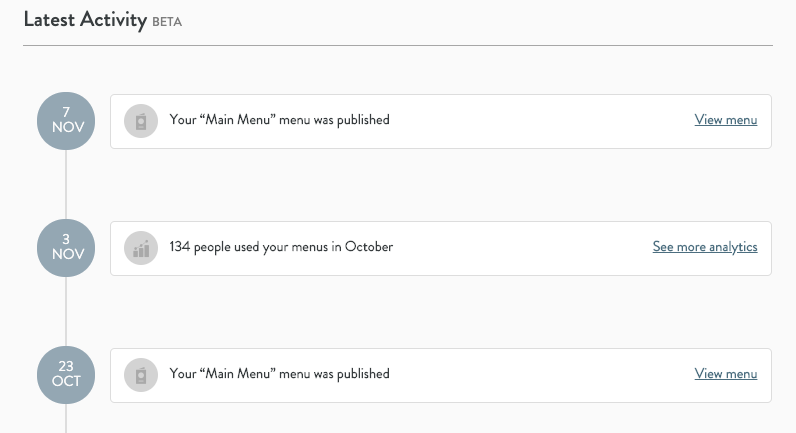Image resolution: width=796 pixels, height=433 pixels.
Task: Click the BETA label beside the heading
Action: [x=167, y=22]
